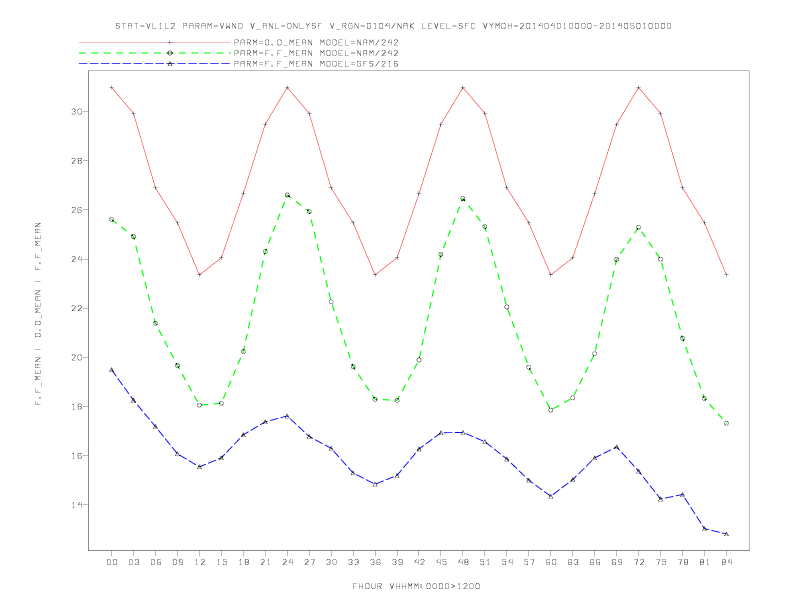
Task: Click x-axis forecast hour label 45
Action: [x=441, y=562]
